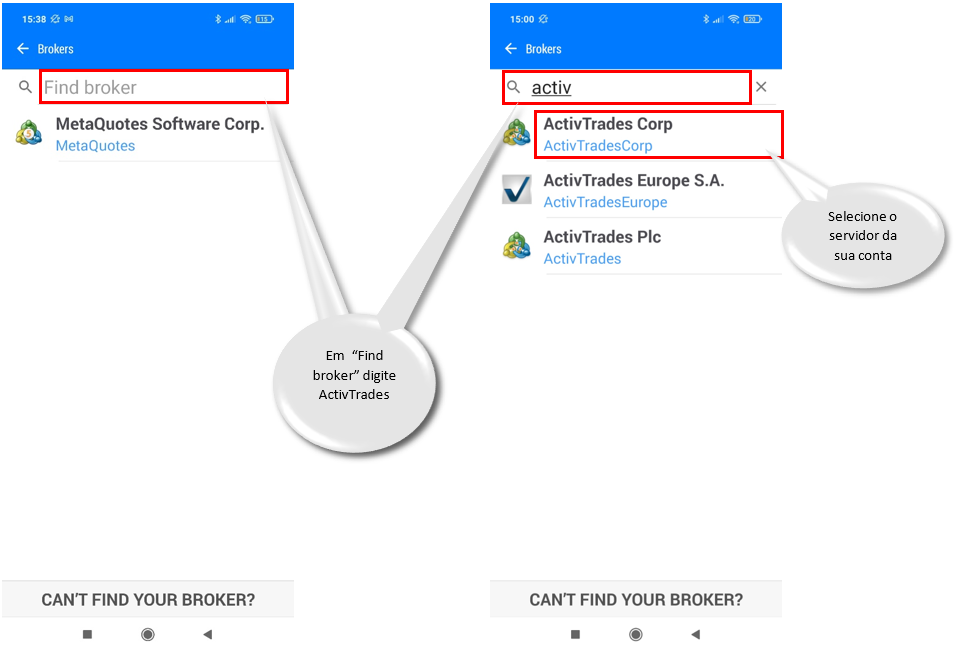
Task: Click the ActivTrades Europe checkmark logo
Action: 517,189
